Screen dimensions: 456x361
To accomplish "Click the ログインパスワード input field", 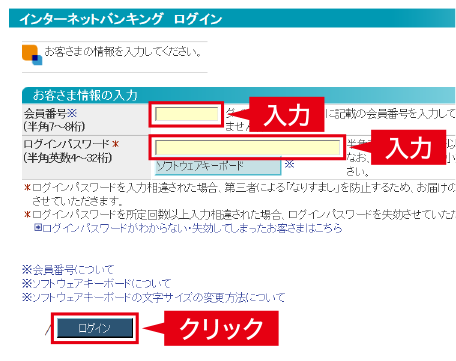I will 247,147.
